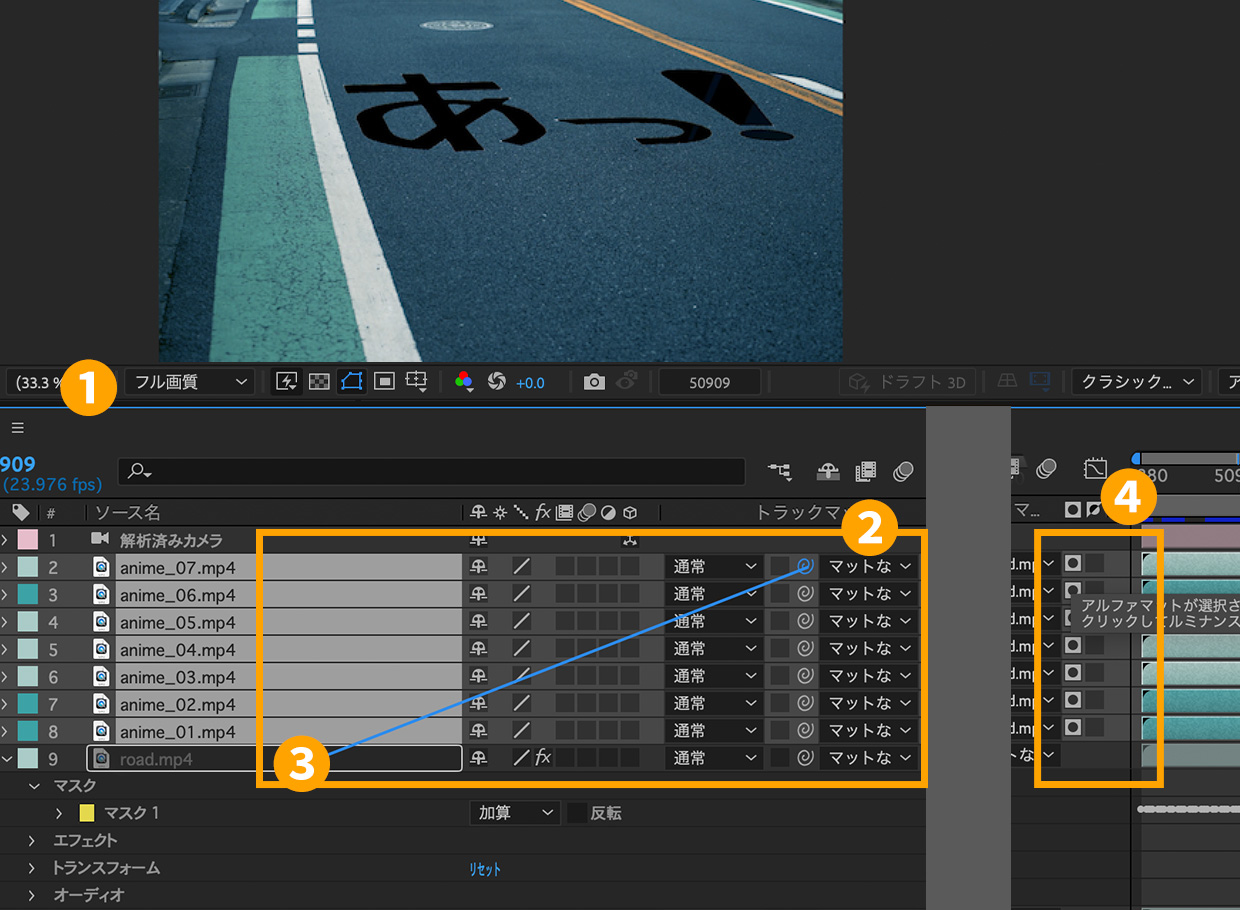The image size is (1240, 910).
Task: Take a snapshot with the camera icon
Action: (x=594, y=382)
